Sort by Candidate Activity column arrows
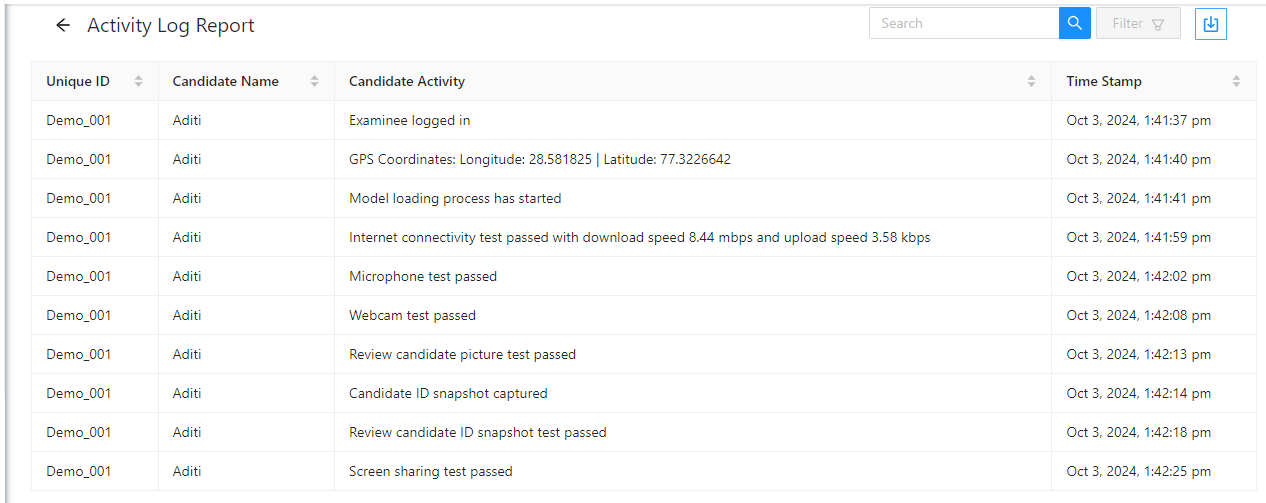This screenshot has height=503, width=1266. coord(1031,81)
